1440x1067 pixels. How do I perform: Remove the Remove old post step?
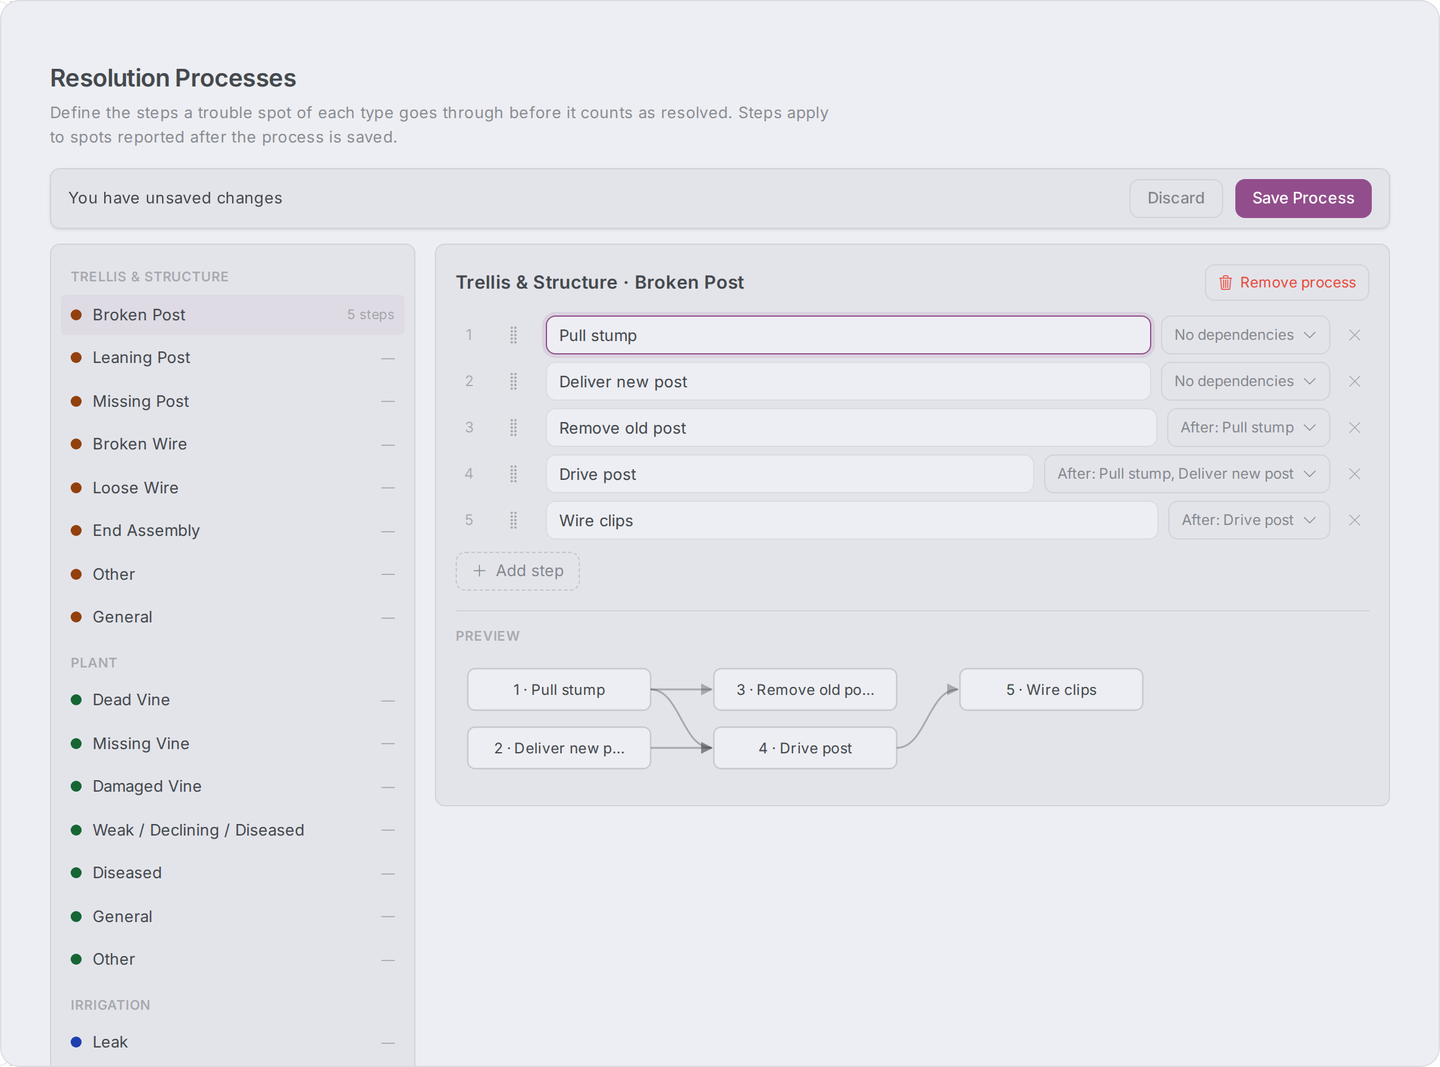pos(1354,427)
